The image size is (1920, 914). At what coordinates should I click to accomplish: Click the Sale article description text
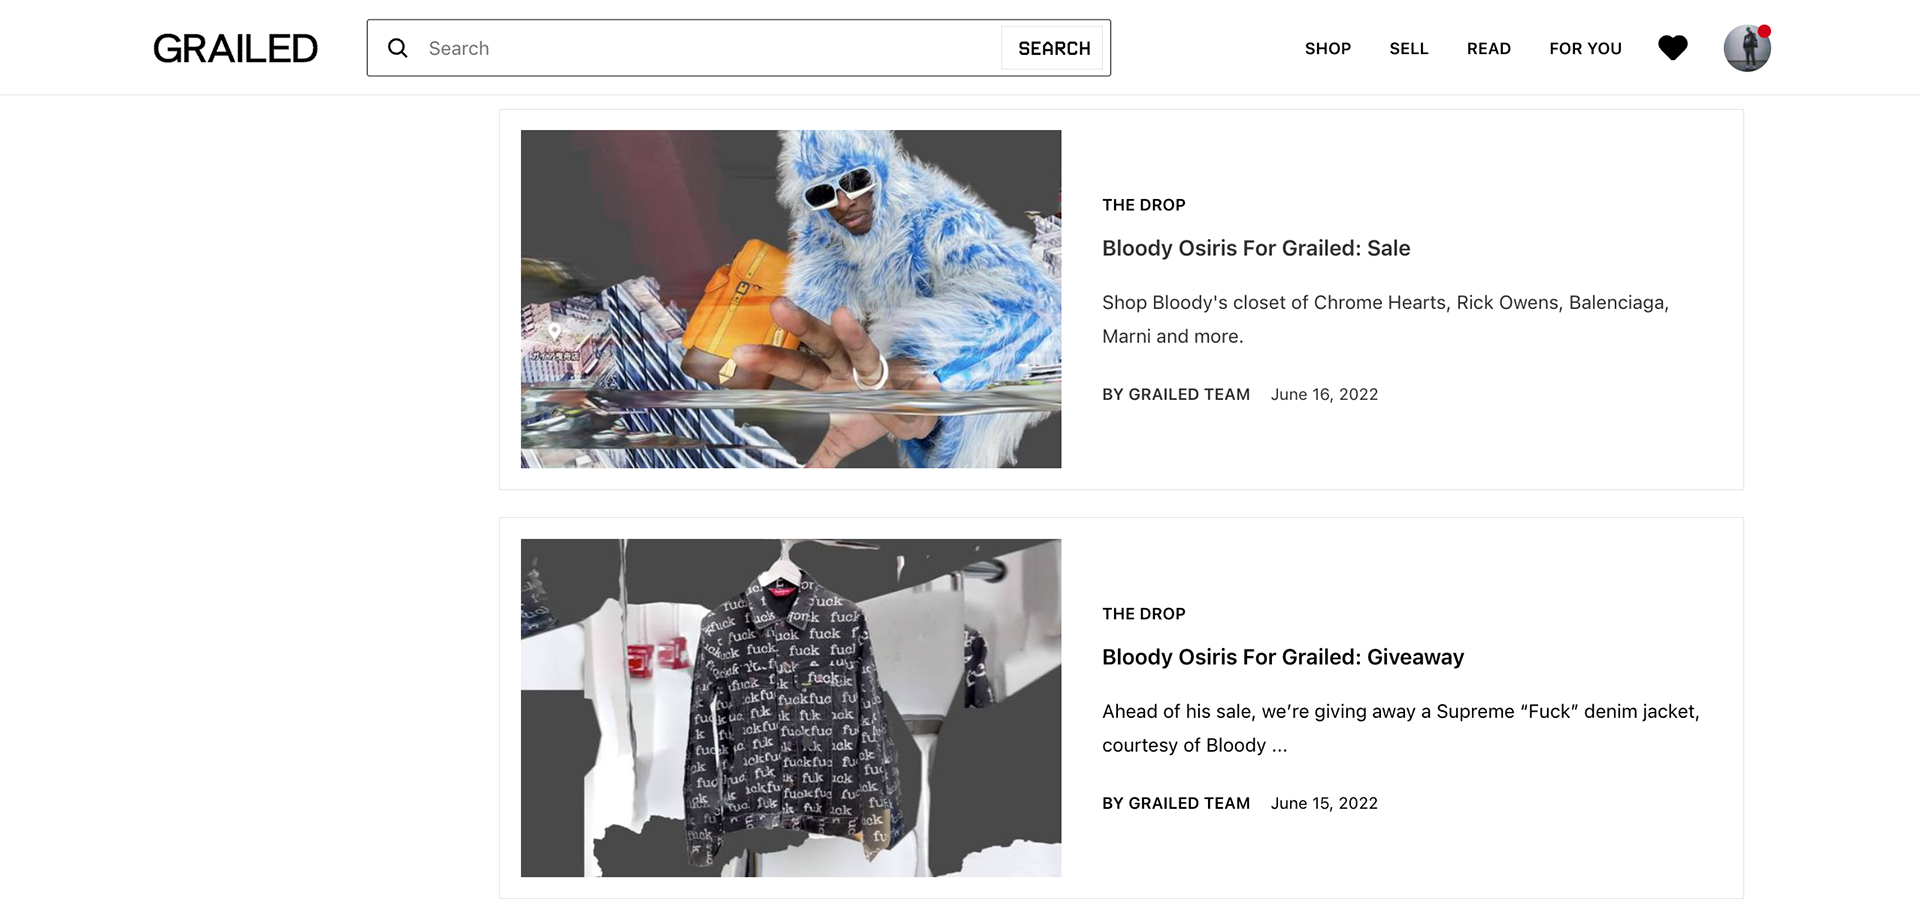tap(1385, 319)
